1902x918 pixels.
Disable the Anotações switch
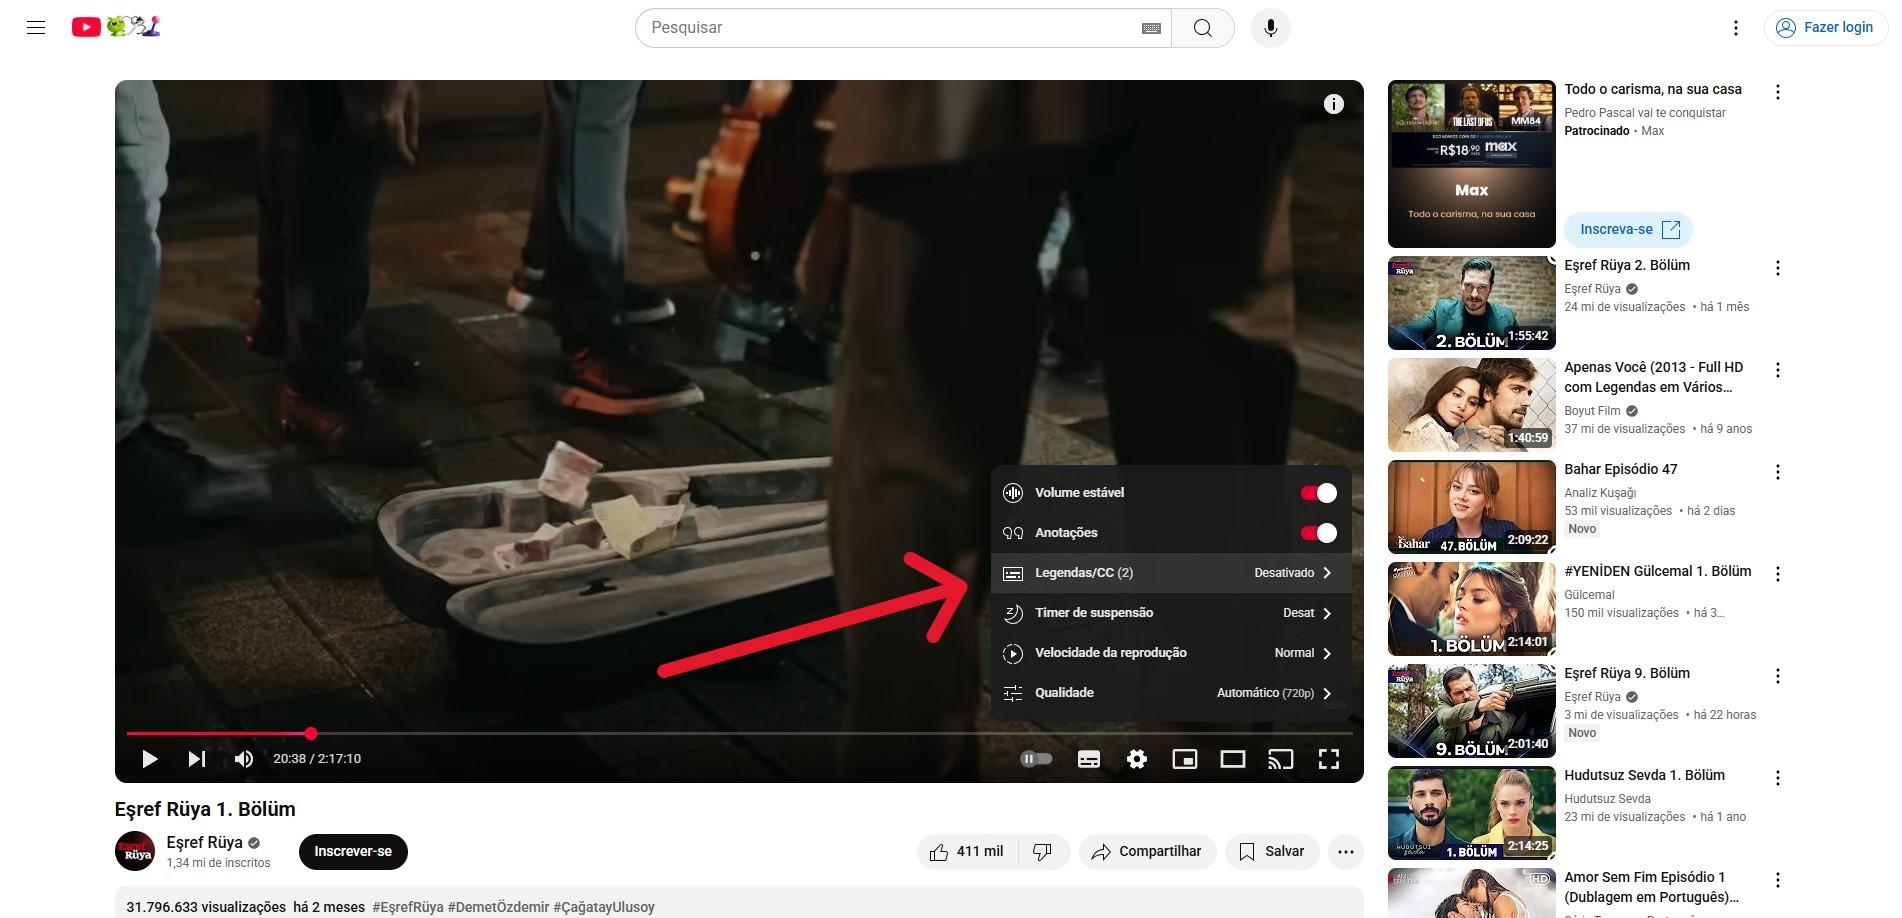click(x=1318, y=533)
